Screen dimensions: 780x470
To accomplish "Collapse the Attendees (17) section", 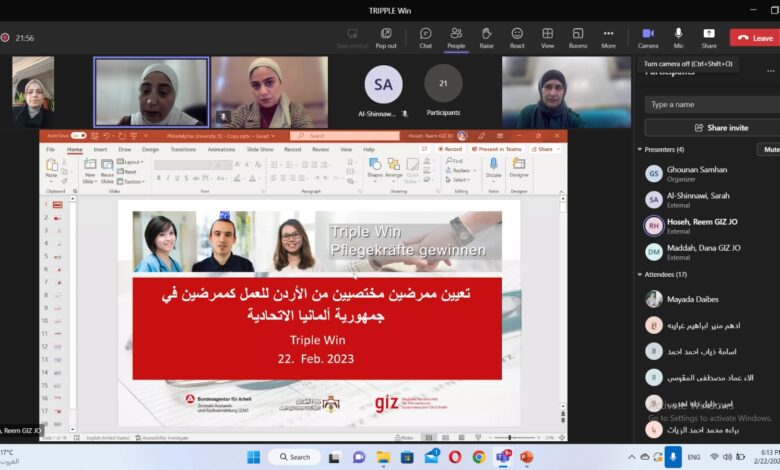I will [x=640, y=275].
